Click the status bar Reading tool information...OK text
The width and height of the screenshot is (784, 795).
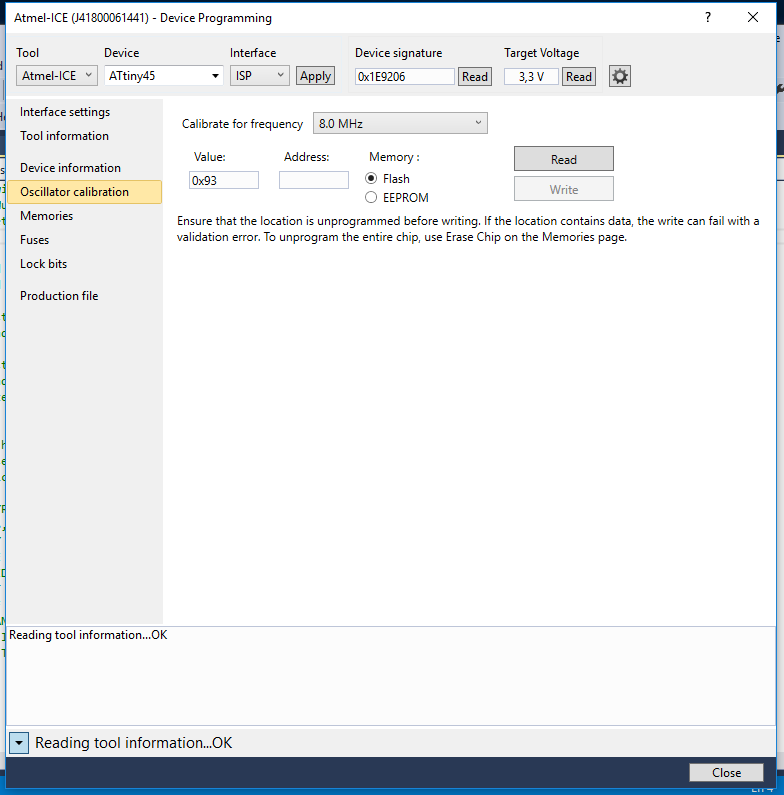[x=133, y=743]
